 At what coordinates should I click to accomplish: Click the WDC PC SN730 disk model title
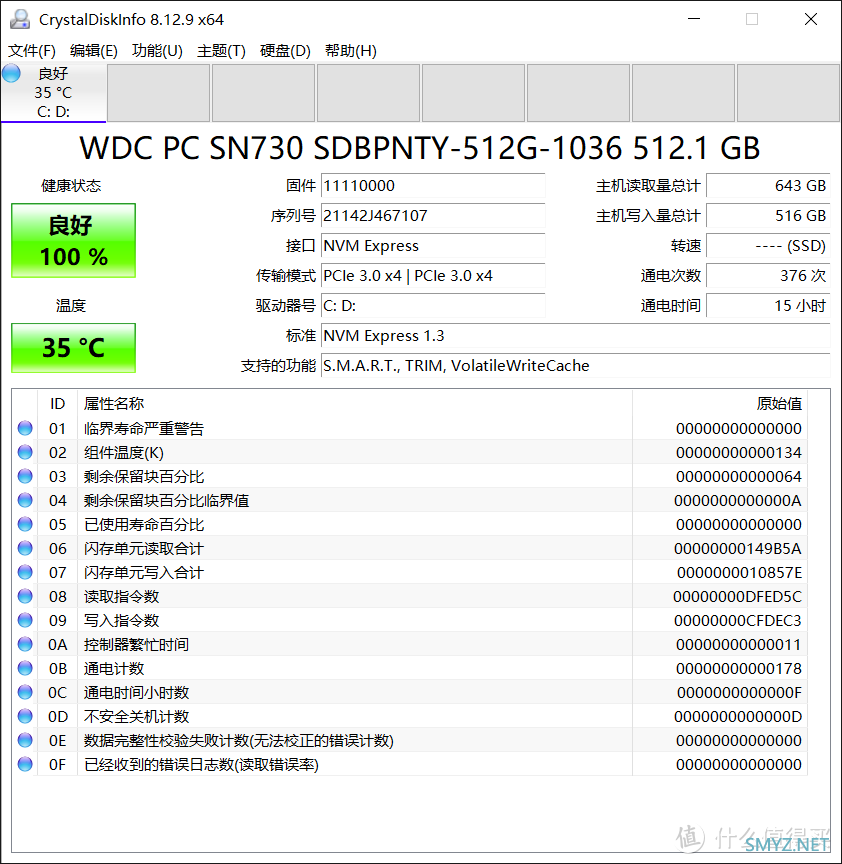pos(420,148)
